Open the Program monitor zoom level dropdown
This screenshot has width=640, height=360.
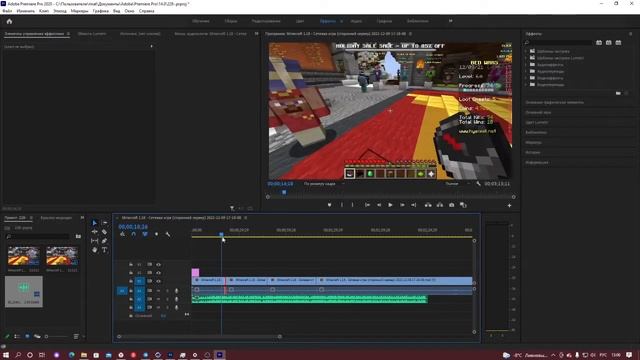[x=324, y=184]
